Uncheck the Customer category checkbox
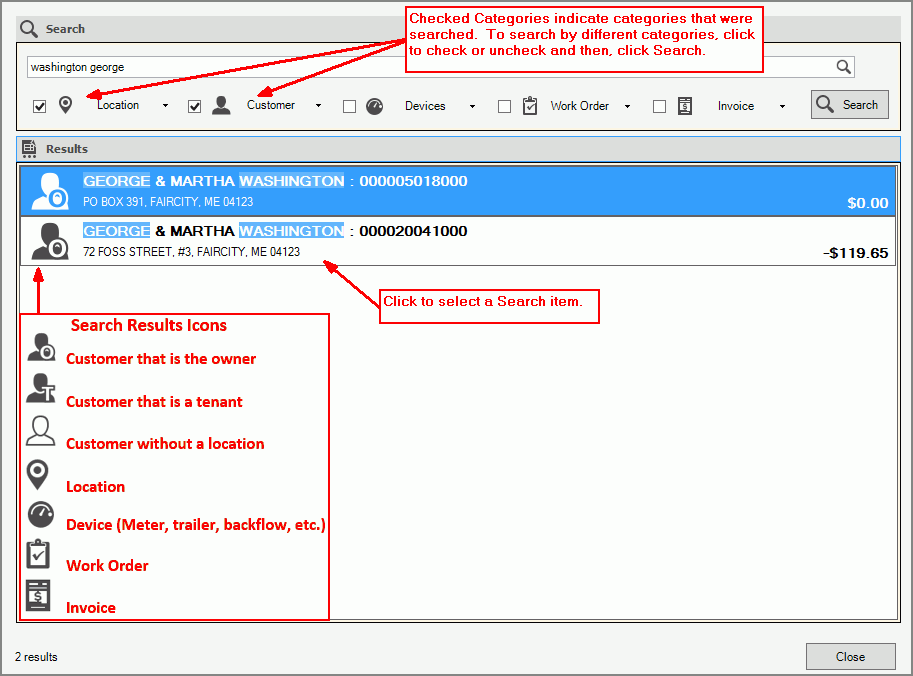 [x=194, y=107]
